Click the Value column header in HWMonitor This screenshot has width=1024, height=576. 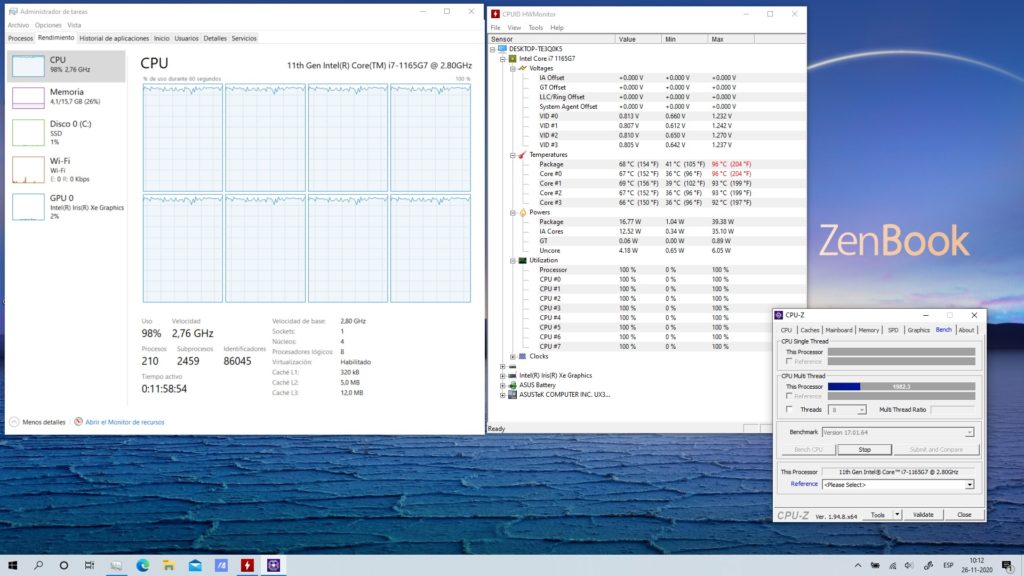pos(638,39)
